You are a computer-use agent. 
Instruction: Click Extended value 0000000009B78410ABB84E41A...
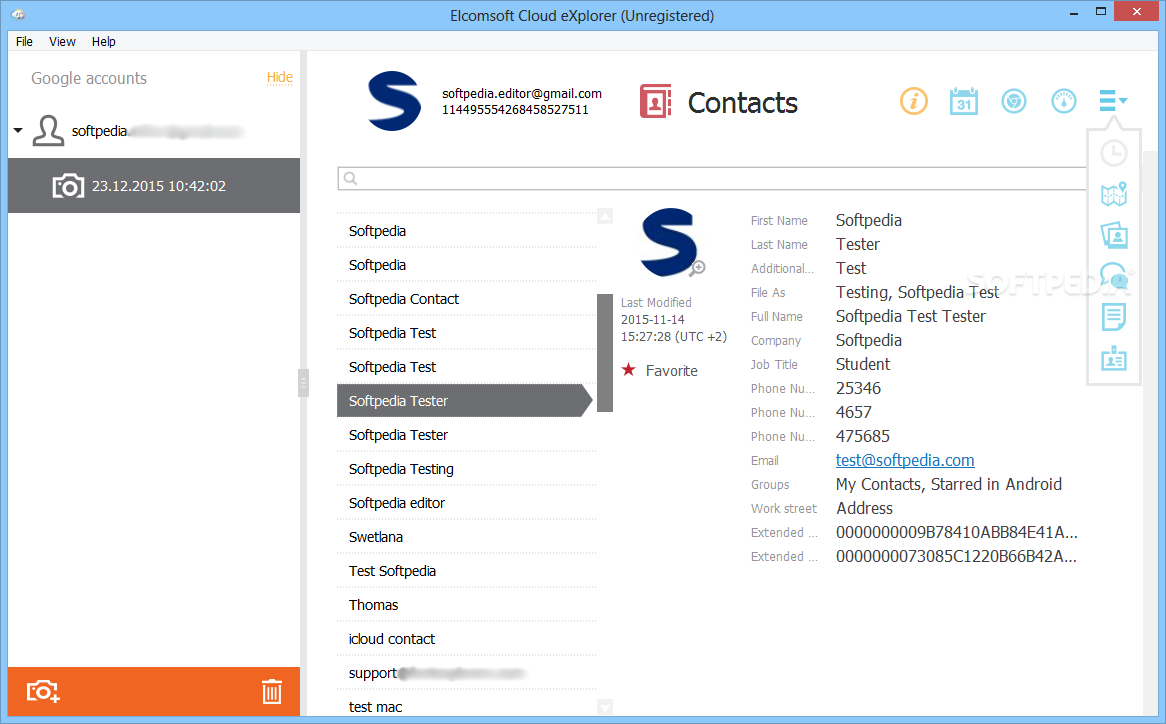click(956, 532)
